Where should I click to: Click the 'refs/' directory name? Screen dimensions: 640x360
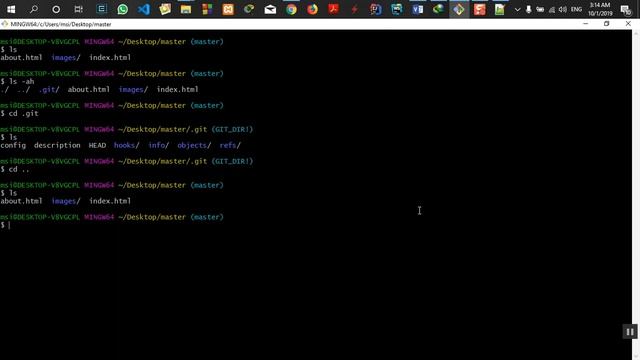pyautogui.click(x=230, y=145)
